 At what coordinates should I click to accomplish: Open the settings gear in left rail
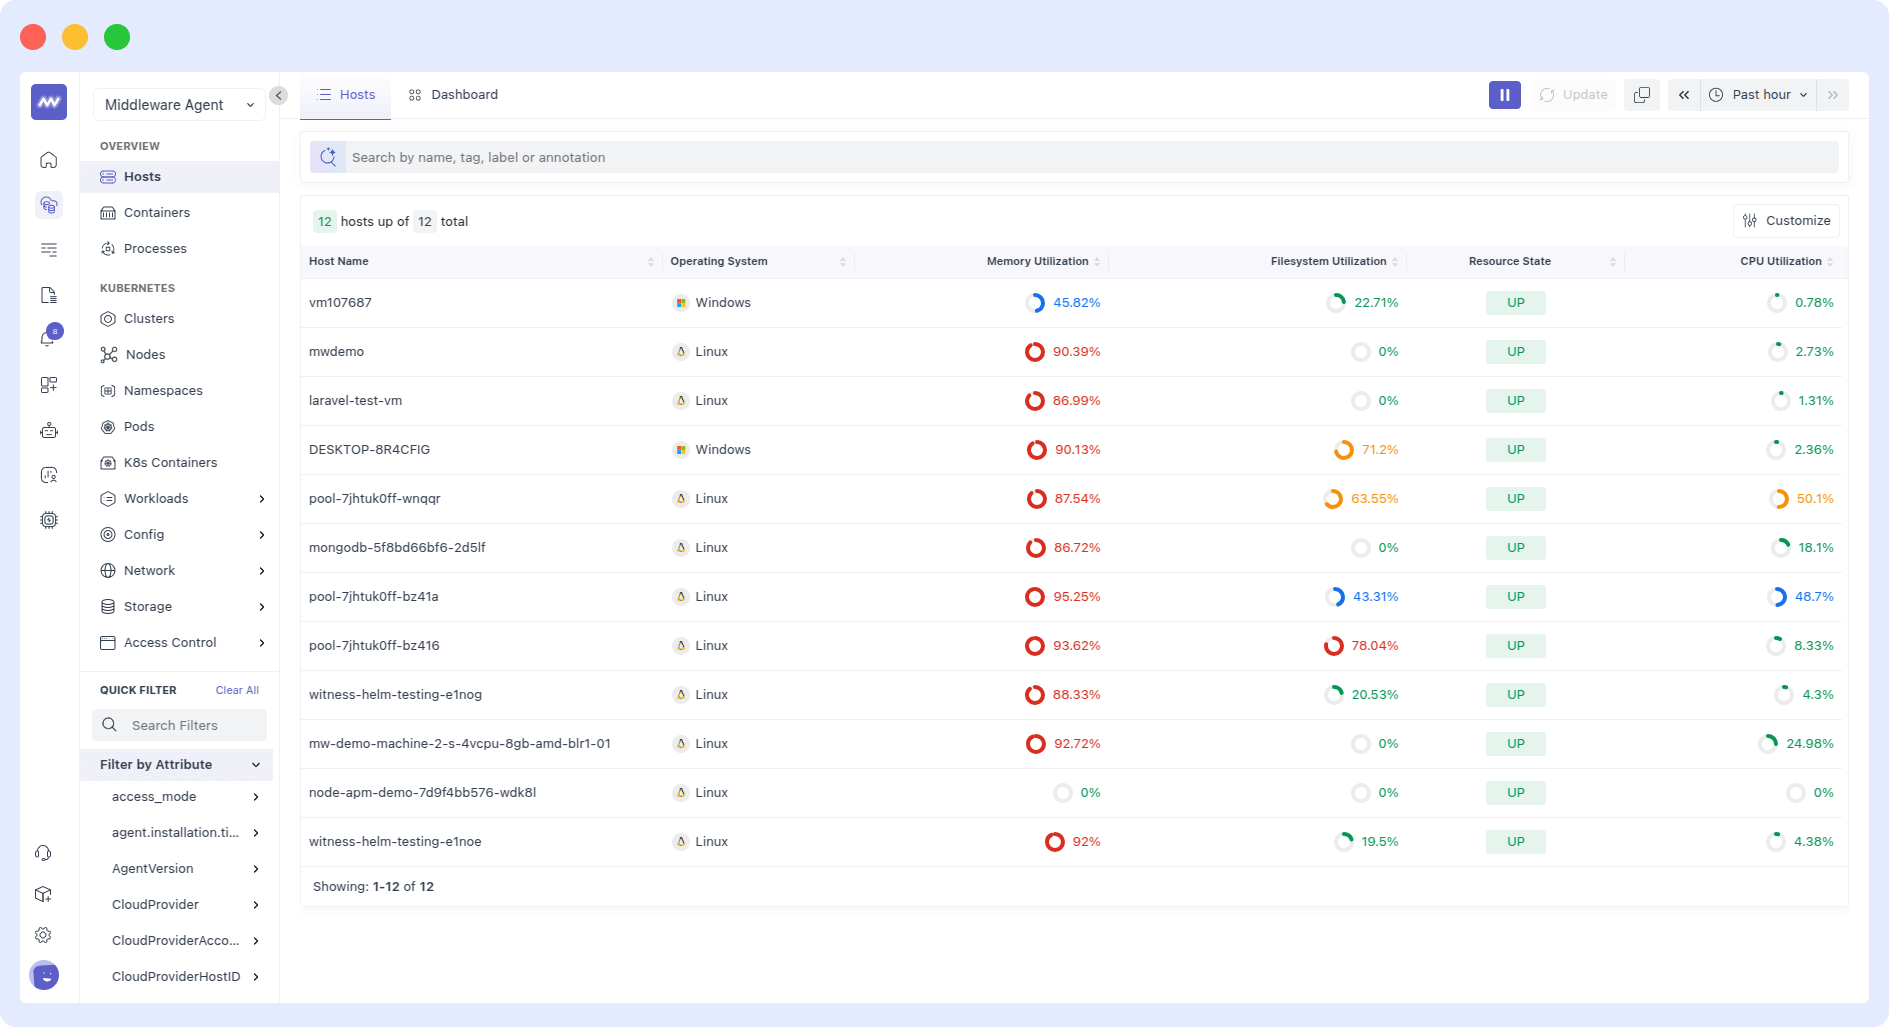[x=43, y=935]
